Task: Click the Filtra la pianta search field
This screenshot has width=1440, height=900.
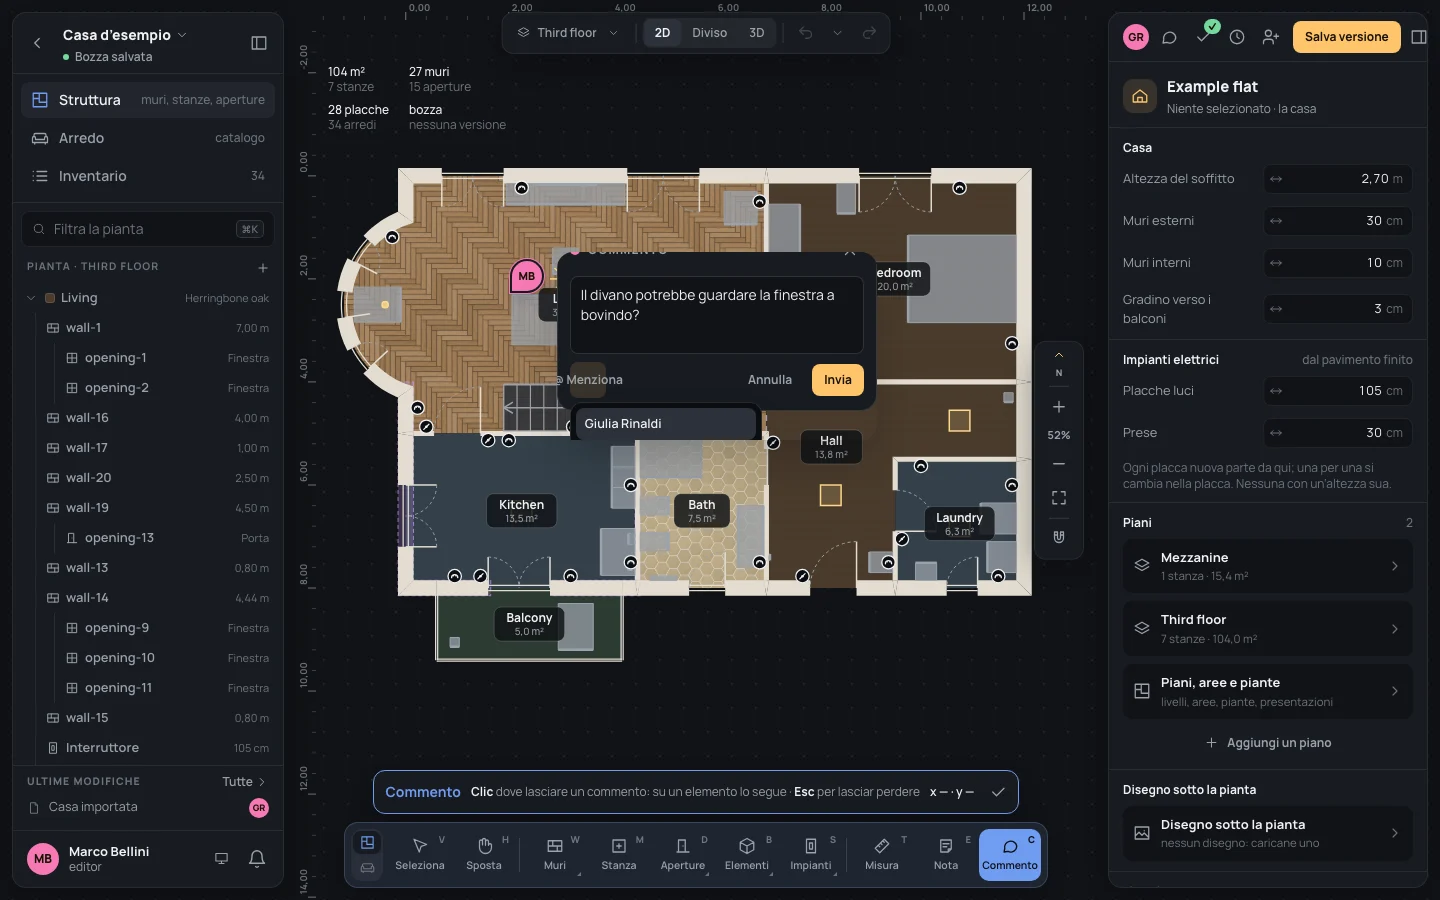Action: [148, 229]
